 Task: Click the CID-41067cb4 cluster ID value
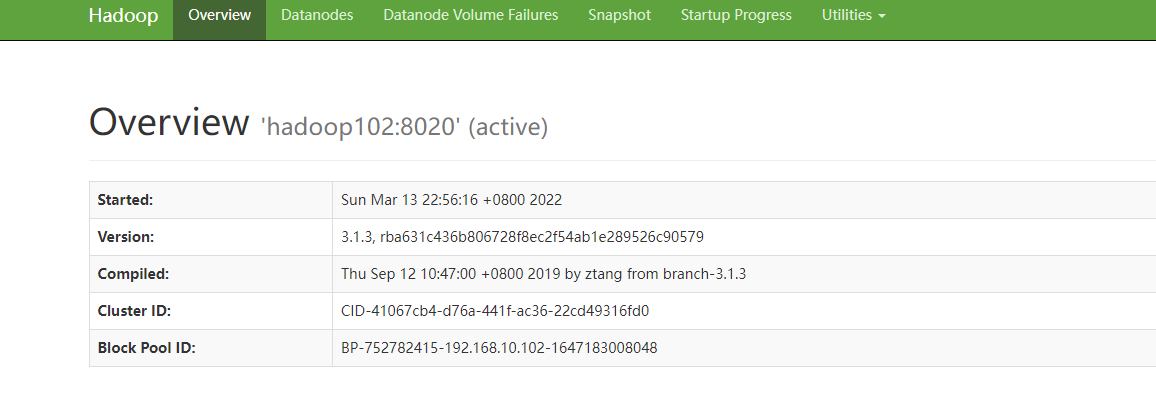click(x=495, y=311)
